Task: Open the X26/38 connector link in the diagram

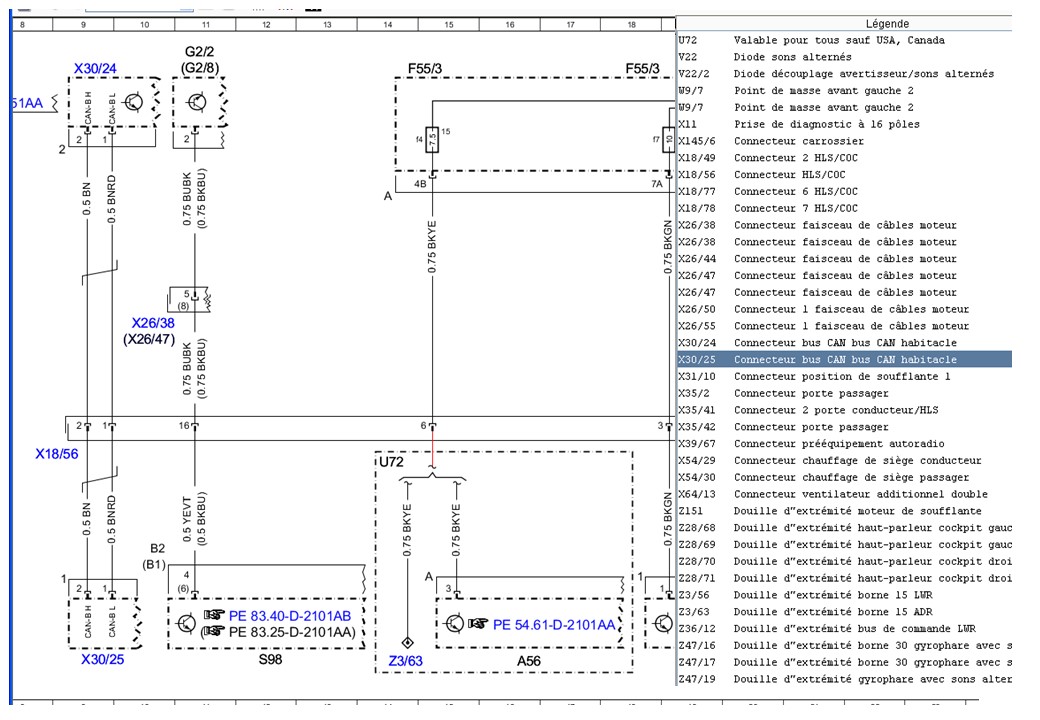Action: pos(153,323)
